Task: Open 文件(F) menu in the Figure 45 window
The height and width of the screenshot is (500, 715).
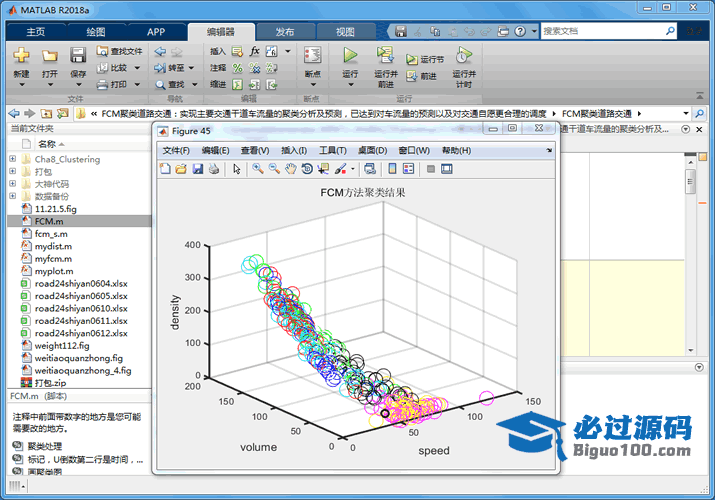Action: tap(176, 150)
